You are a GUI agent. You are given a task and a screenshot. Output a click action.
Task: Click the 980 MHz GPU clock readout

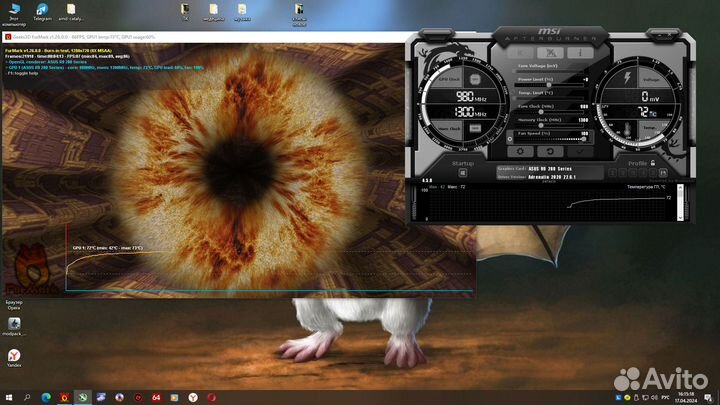tap(471, 96)
